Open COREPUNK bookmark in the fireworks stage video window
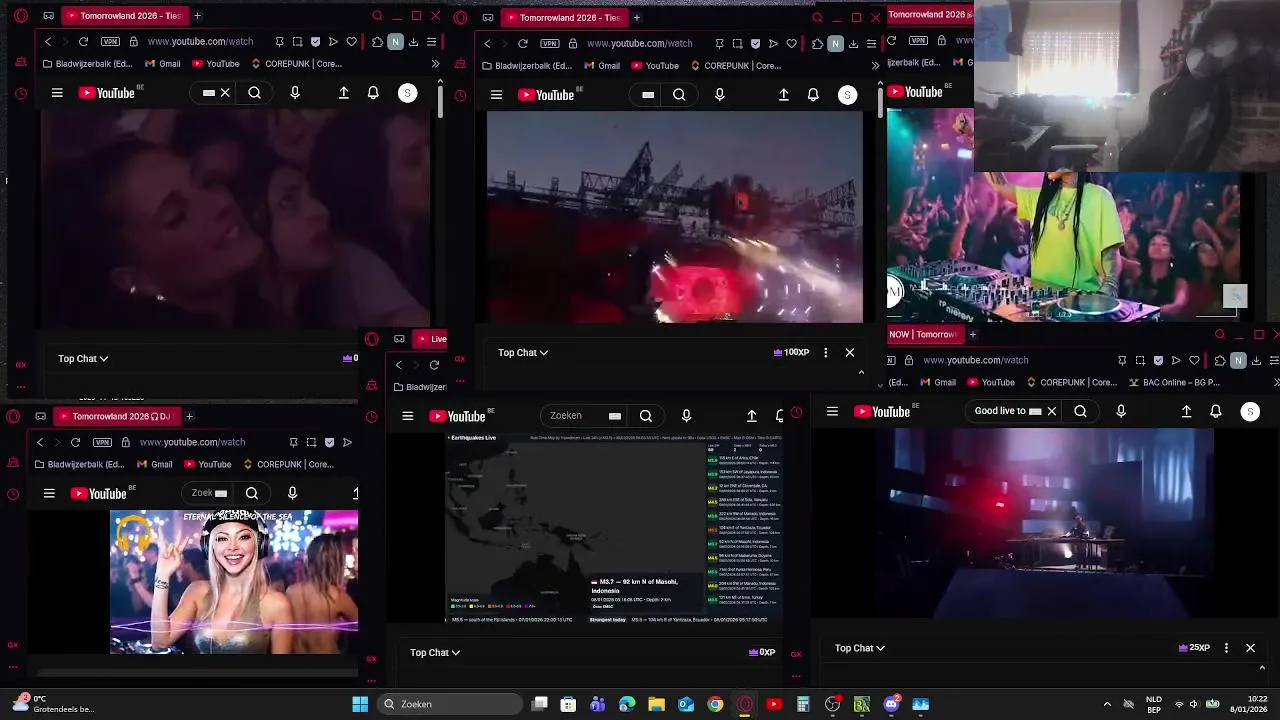 click(x=736, y=66)
